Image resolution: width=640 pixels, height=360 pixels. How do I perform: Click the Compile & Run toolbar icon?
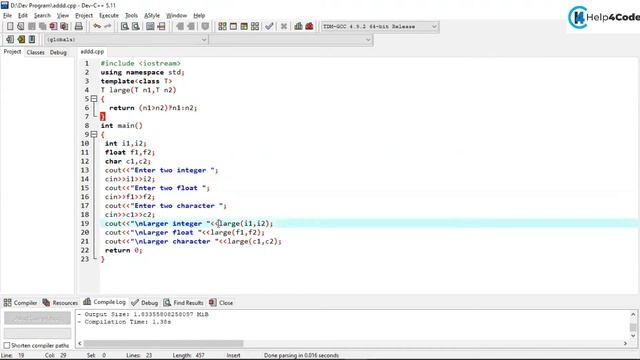[x=244, y=27]
